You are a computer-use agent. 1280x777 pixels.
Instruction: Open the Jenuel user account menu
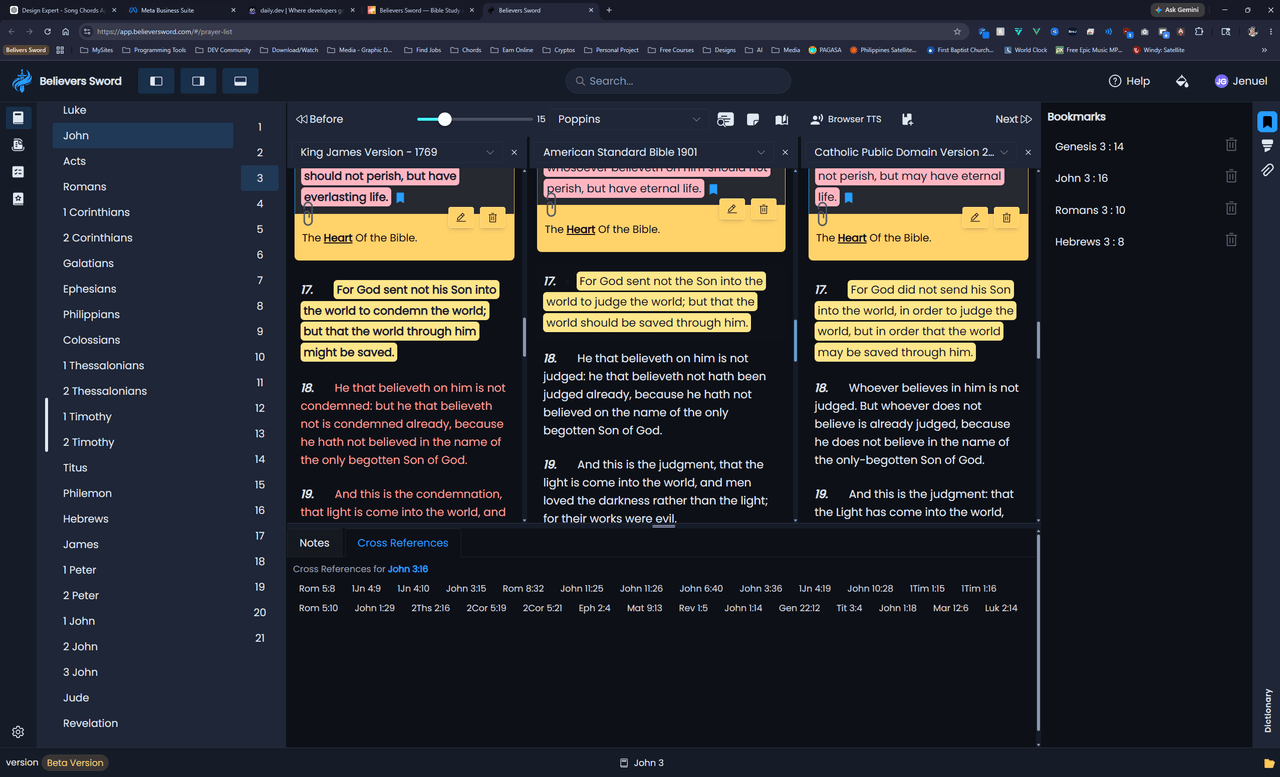1240,81
